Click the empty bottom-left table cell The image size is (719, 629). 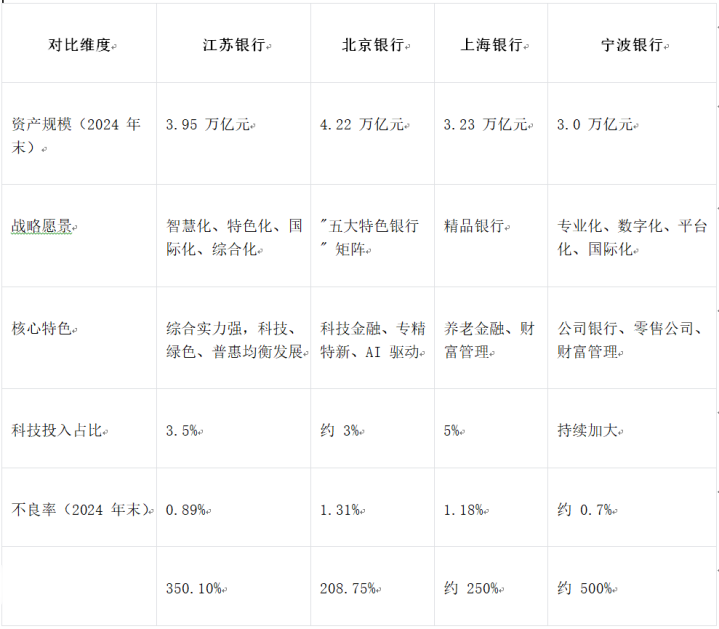[x=79, y=588]
